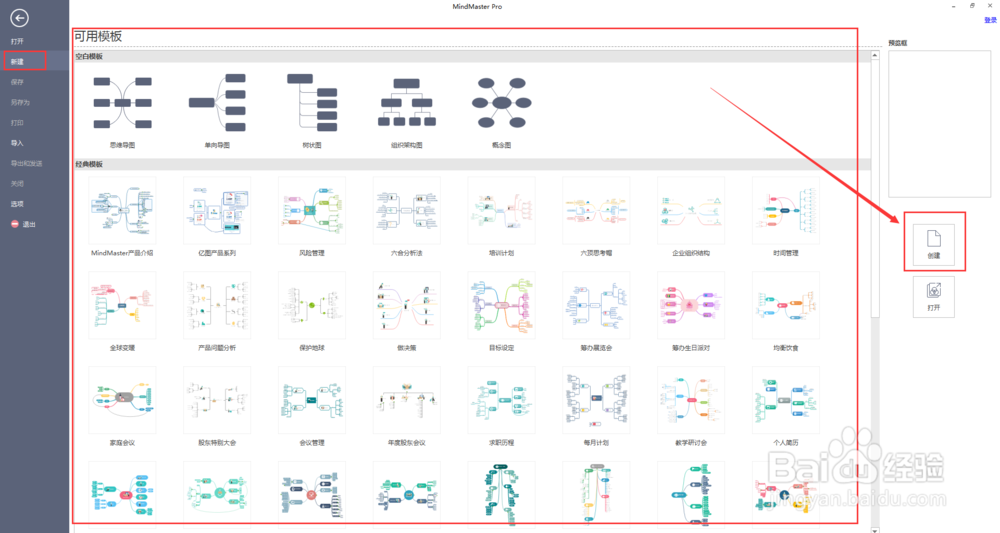The height and width of the screenshot is (533, 1000).
Task: Click the red 退出 exit icon
Action: pos(15,224)
